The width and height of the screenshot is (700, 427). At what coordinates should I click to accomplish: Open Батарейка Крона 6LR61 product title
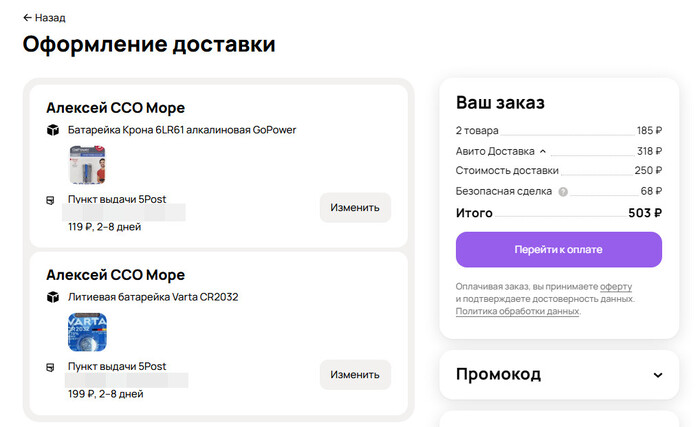(182, 130)
